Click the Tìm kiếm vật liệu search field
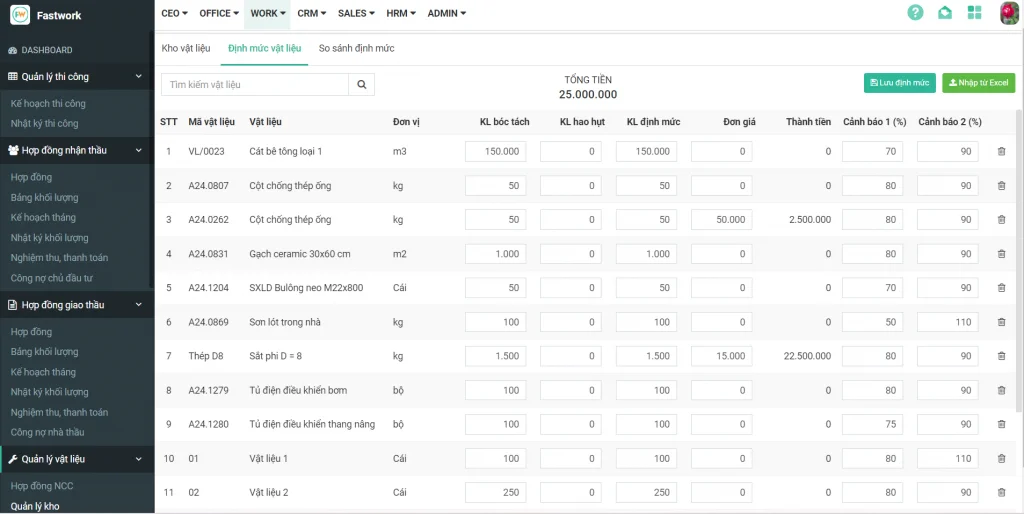Image resolution: width=1024 pixels, height=514 pixels. (x=254, y=85)
